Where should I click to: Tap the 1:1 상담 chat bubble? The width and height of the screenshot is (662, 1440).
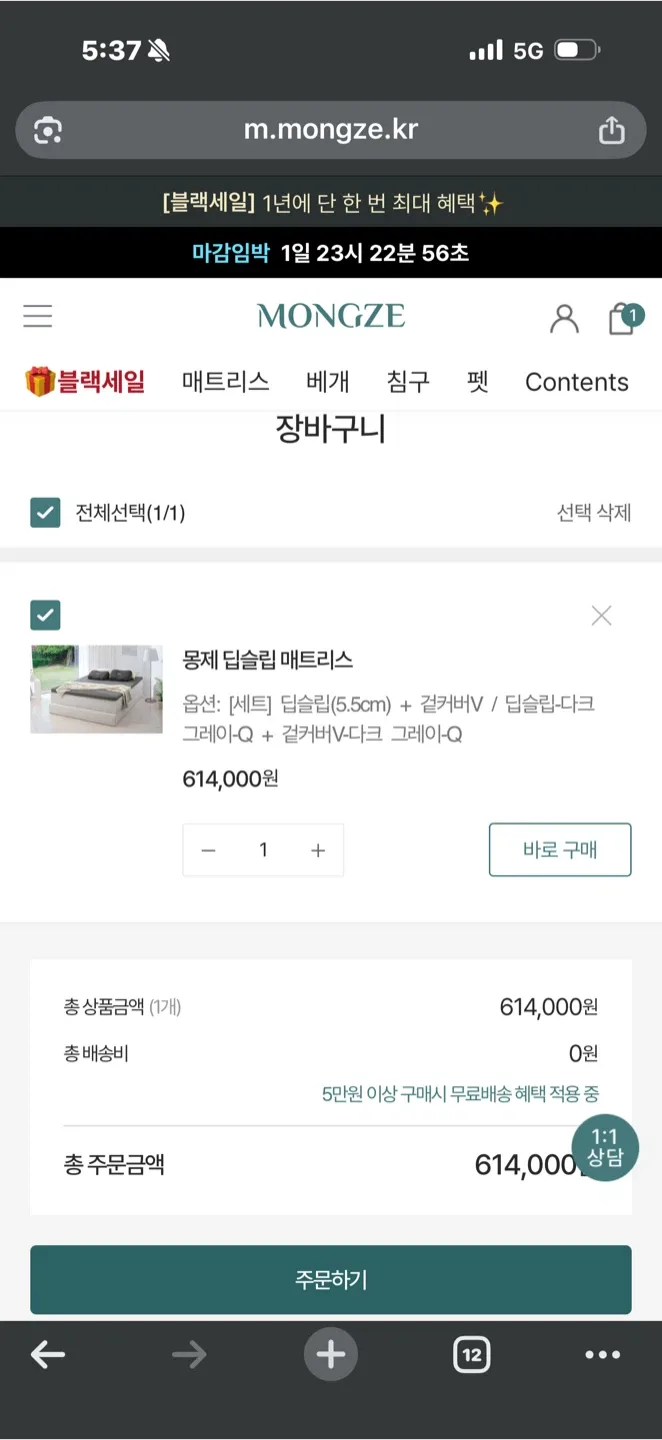click(605, 1147)
